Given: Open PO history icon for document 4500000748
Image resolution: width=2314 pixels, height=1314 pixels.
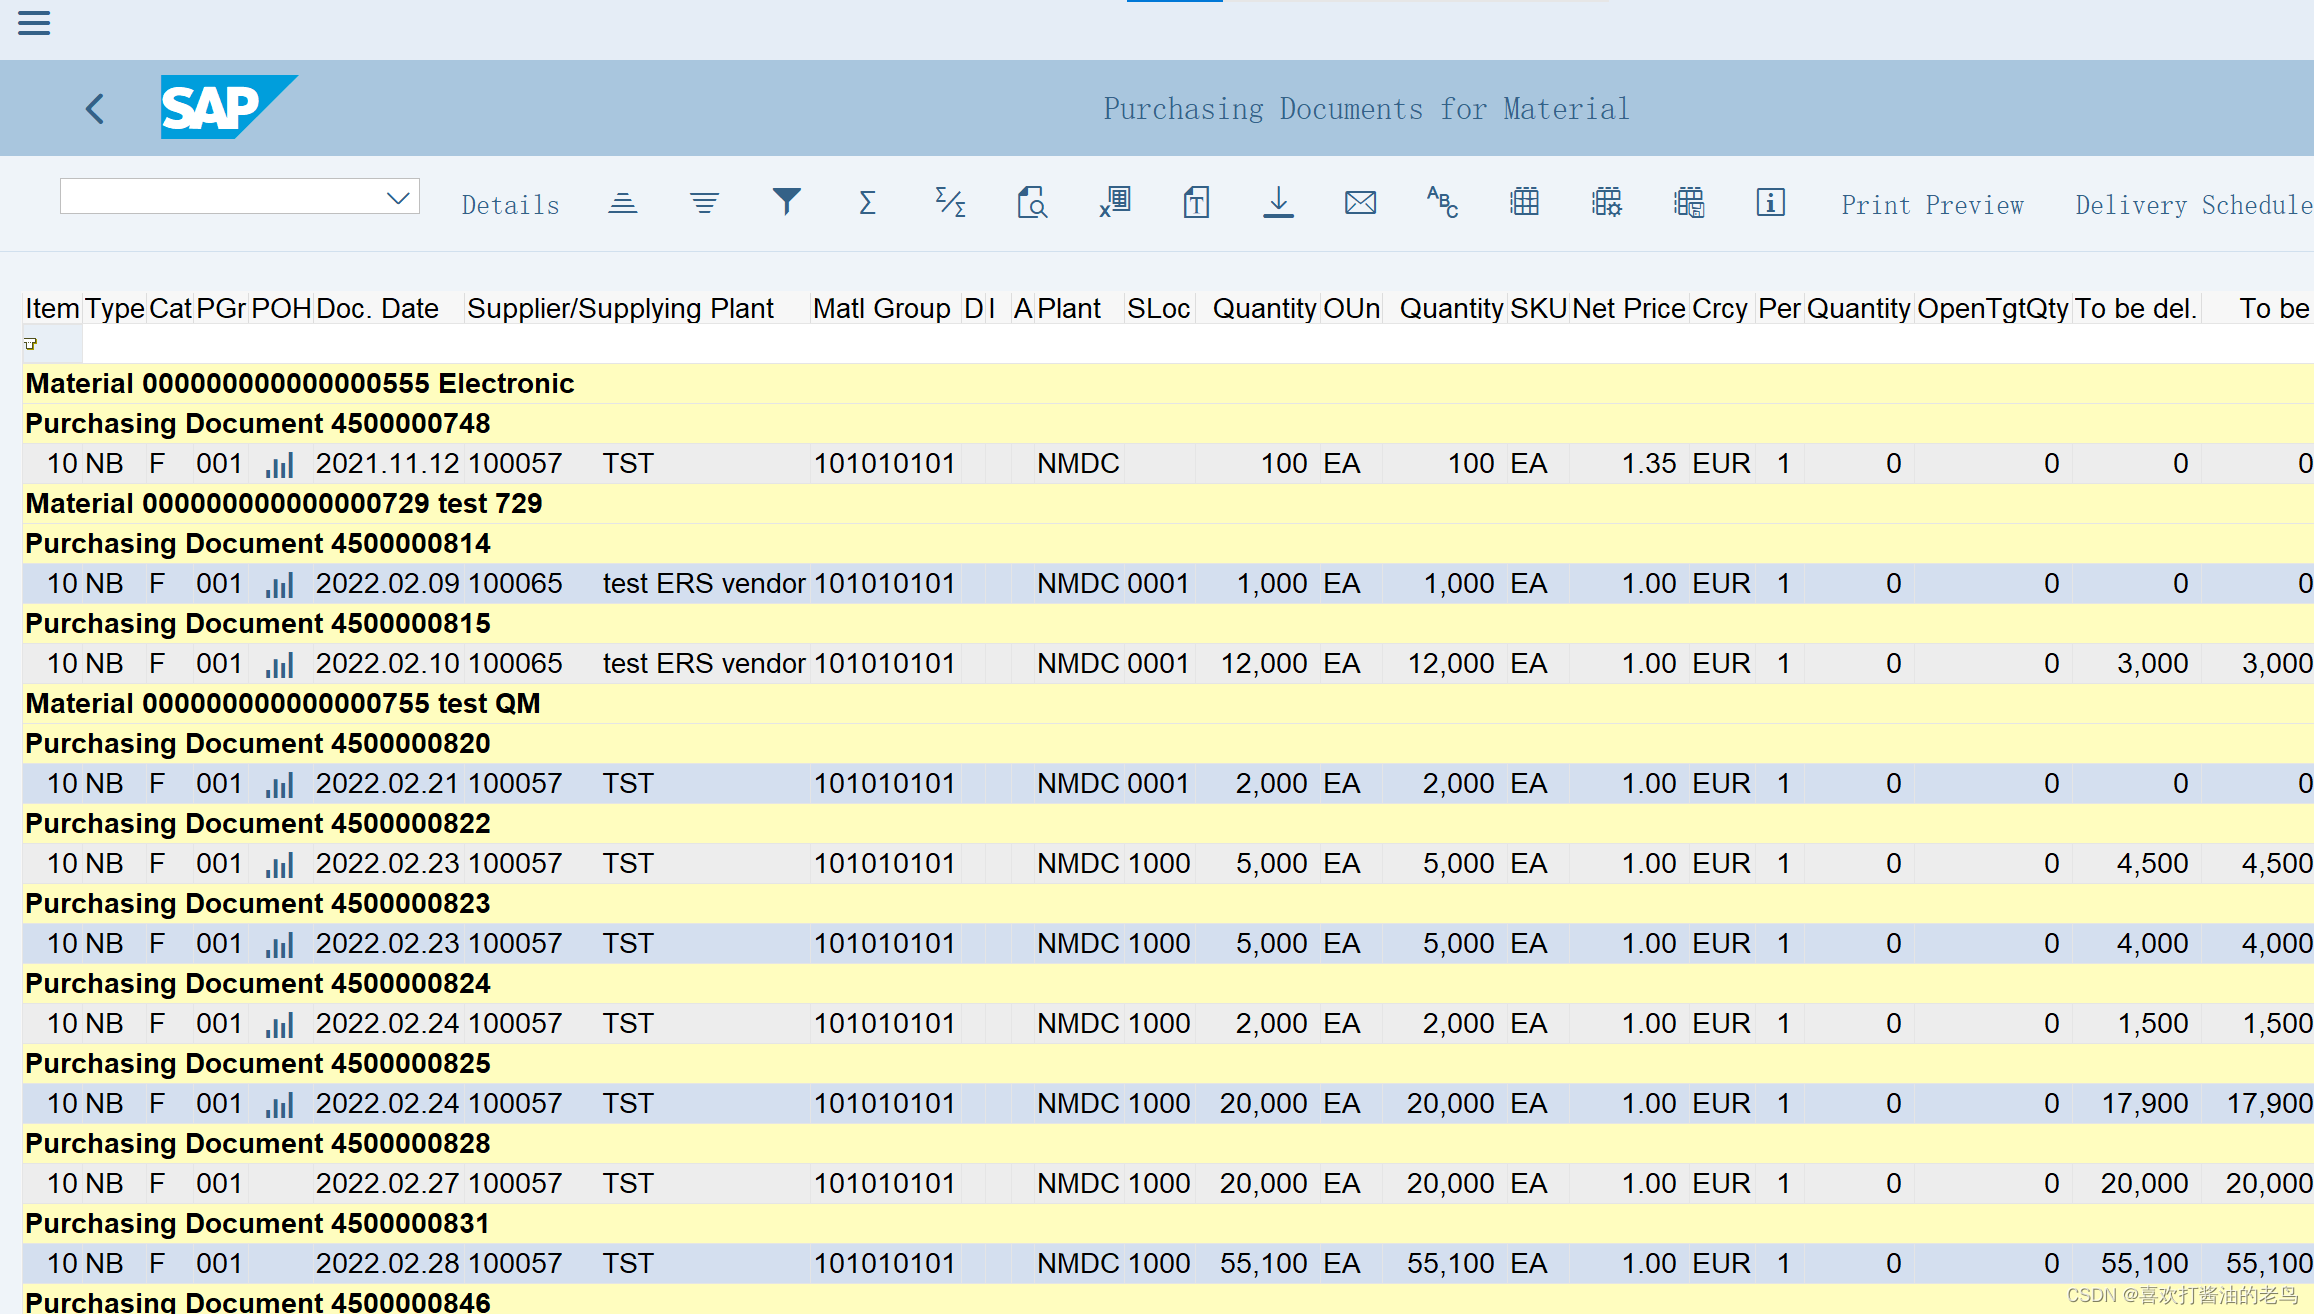Looking at the screenshot, I should coord(279,464).
